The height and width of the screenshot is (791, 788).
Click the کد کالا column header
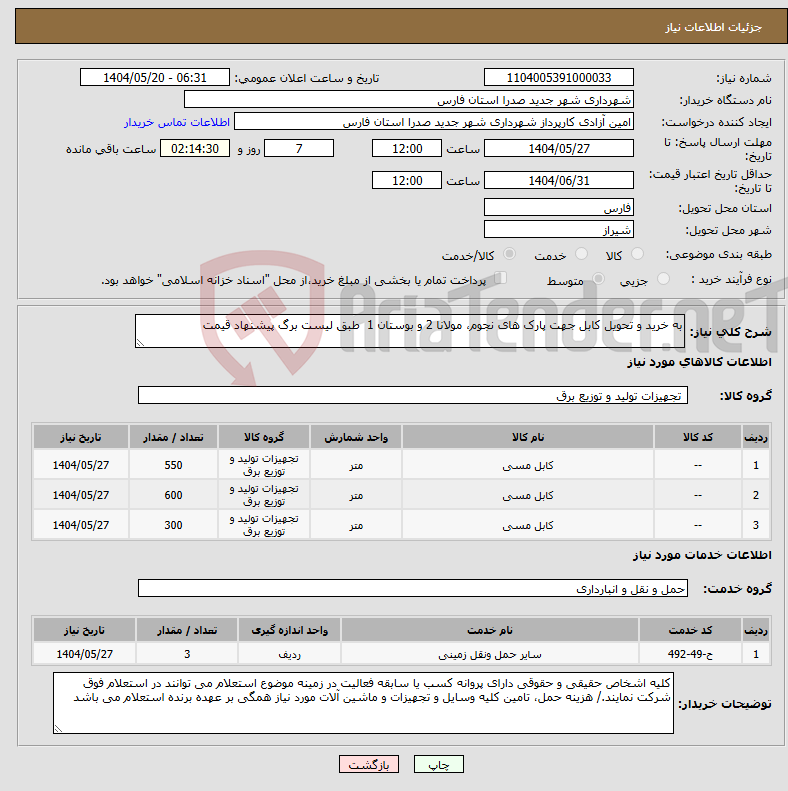coord(698,437)
